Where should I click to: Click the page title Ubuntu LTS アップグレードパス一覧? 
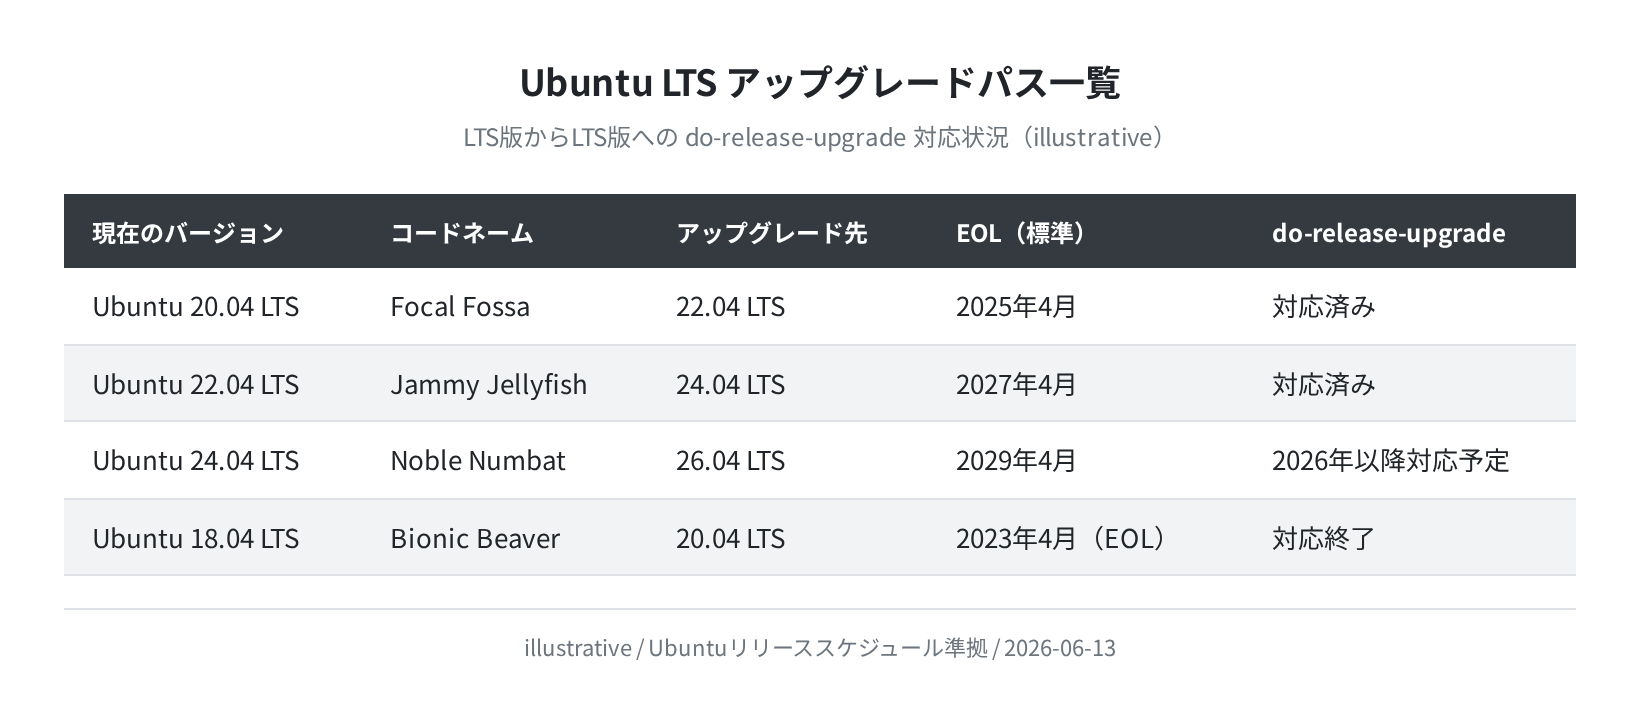click(x=820, y=83)
